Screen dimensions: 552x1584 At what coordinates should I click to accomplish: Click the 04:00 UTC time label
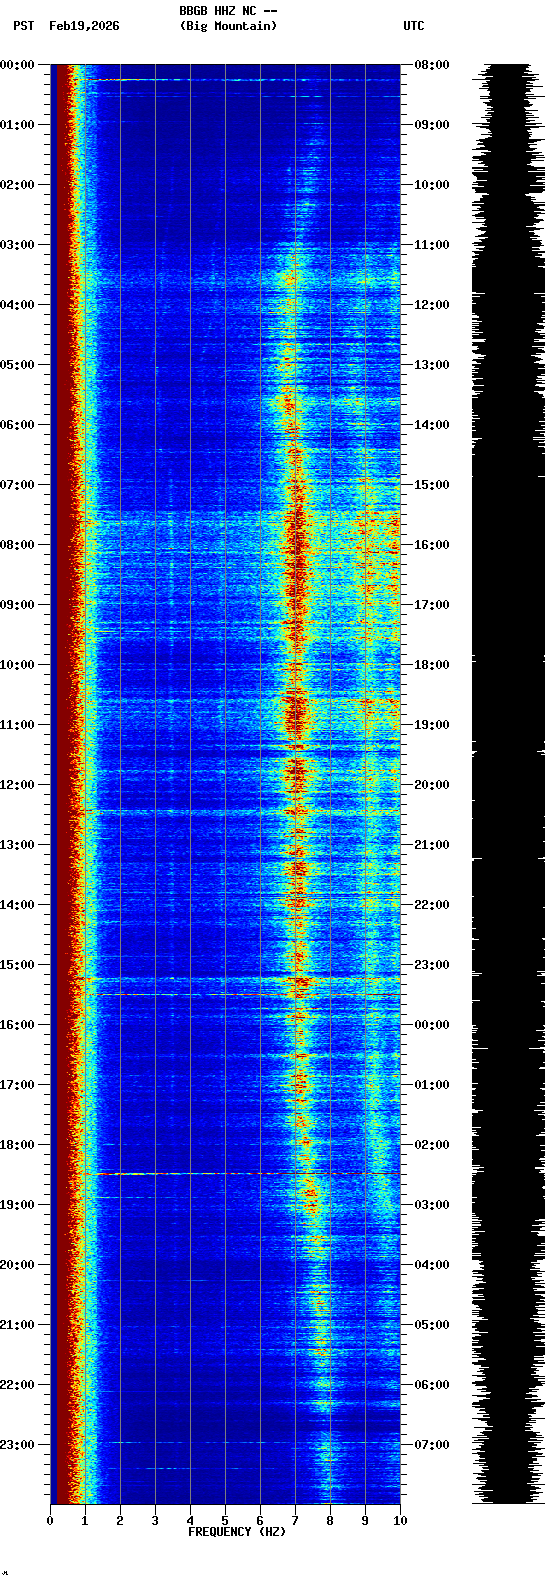click(x=432, y=1265)
